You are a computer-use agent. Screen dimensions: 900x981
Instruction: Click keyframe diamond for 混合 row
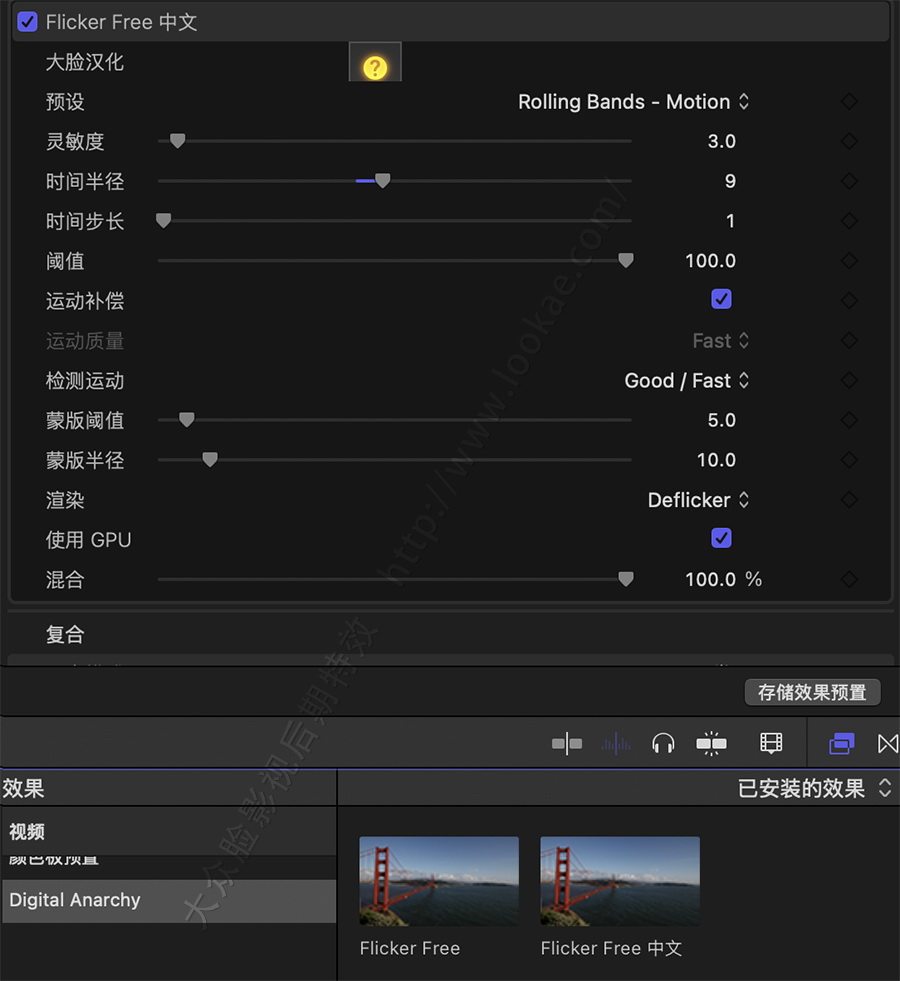[x=849, y=579]
